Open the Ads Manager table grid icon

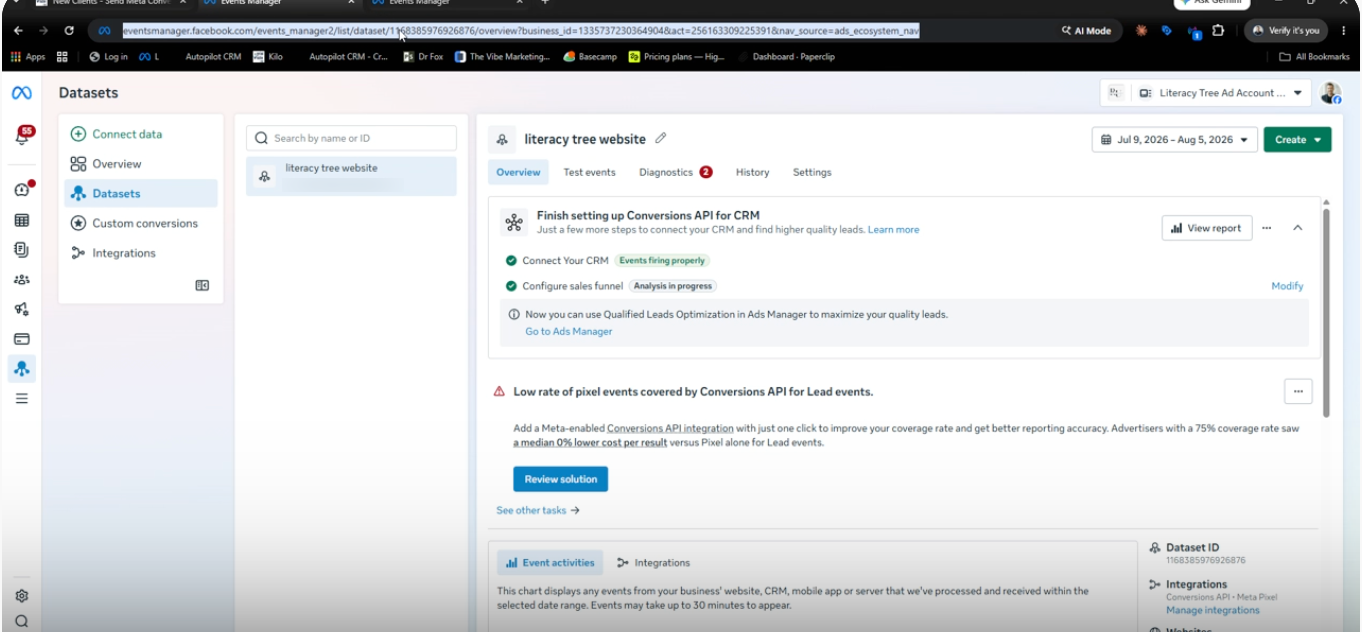pyautogui.click(x=22, y=220)
